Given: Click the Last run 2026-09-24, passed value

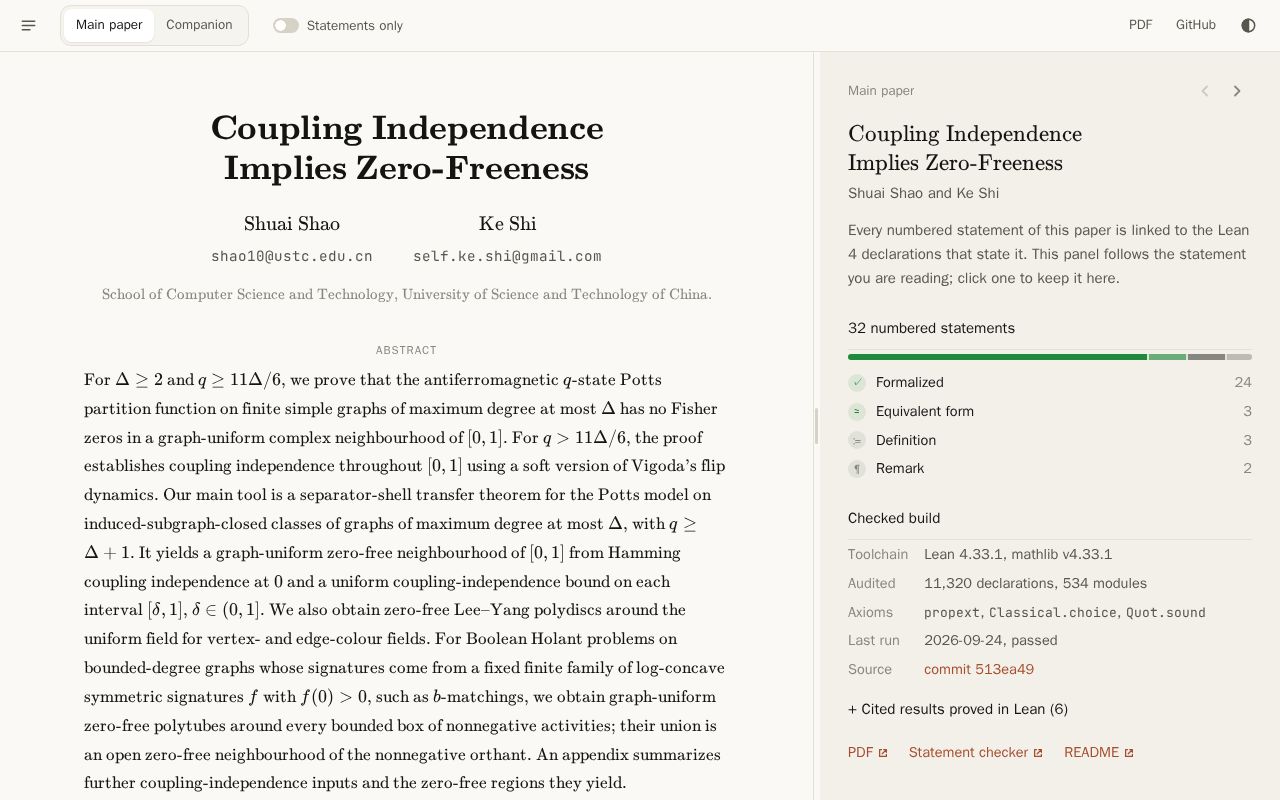Looking at the screenshot, I should [991, 640].
